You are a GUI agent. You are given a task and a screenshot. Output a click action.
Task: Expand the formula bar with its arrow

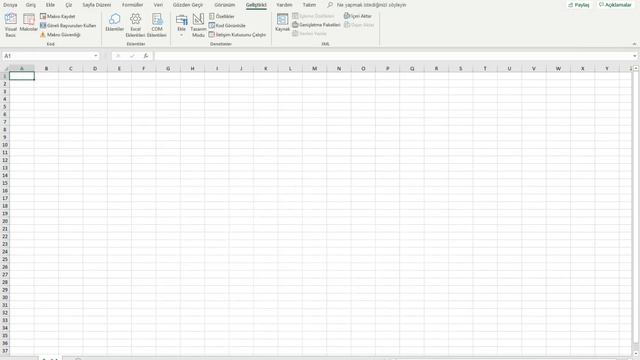tap(635, 56)
